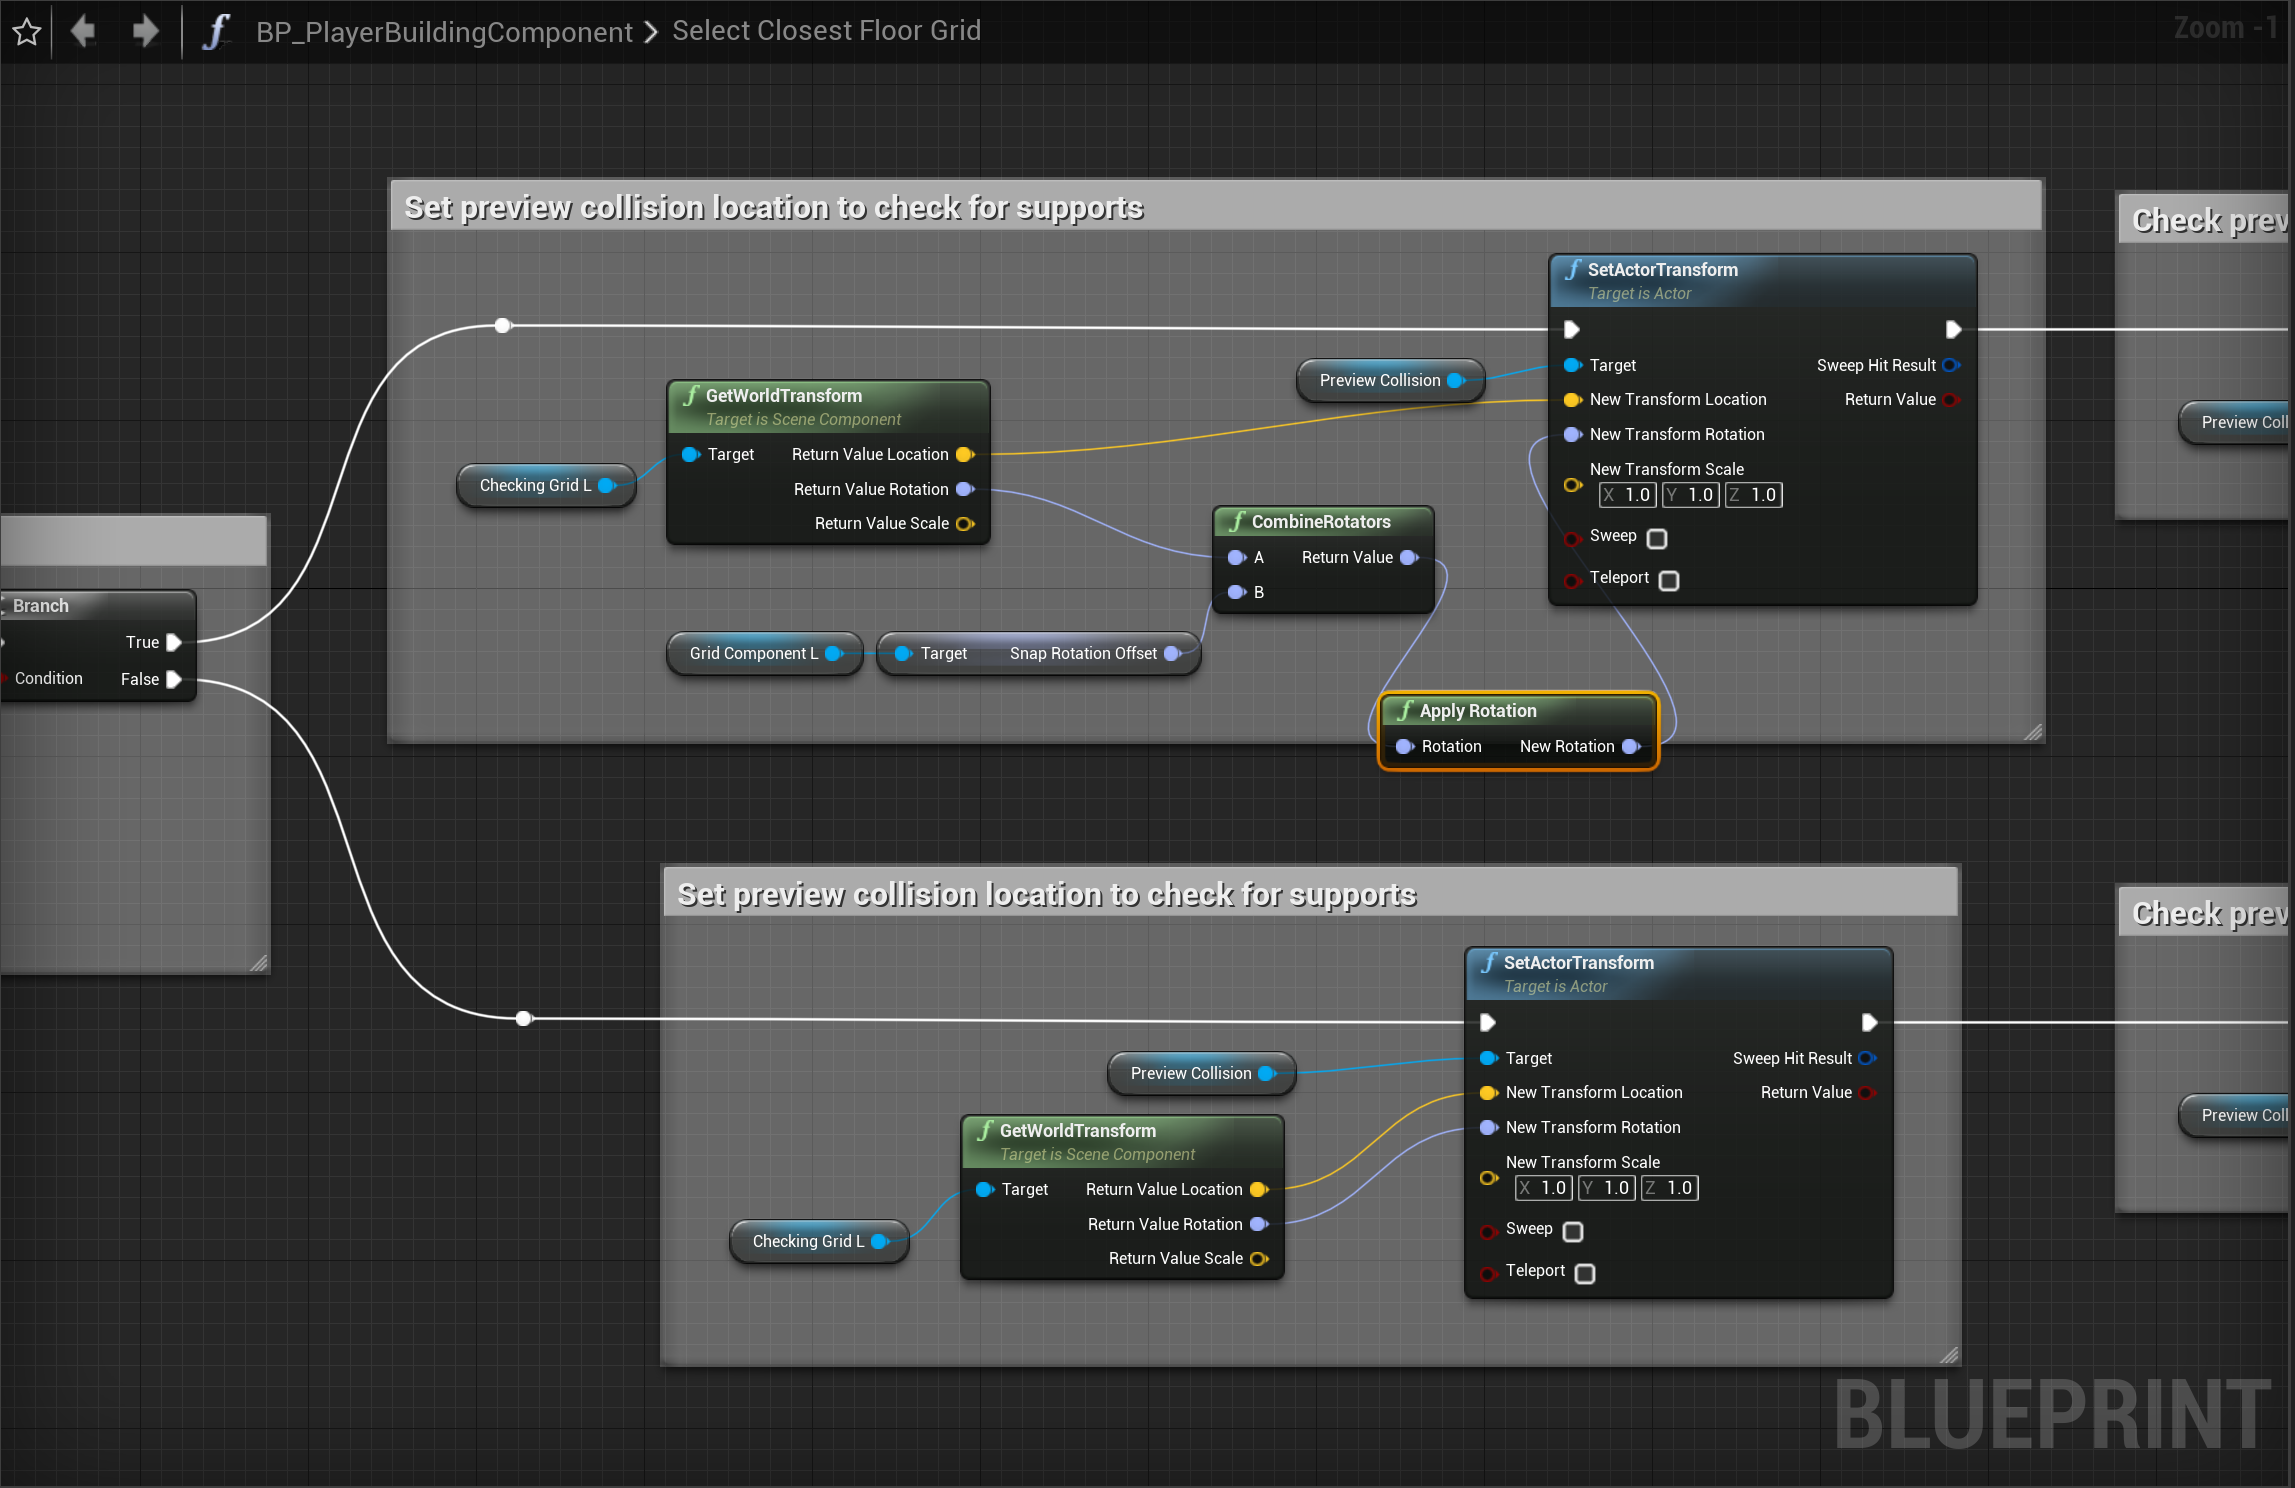Open BP_PlayerBuildingComponent from the breadcrumb
The width and height of the screenshot is (2295, 1488).
pyautogui.click(x=443, y=31)
